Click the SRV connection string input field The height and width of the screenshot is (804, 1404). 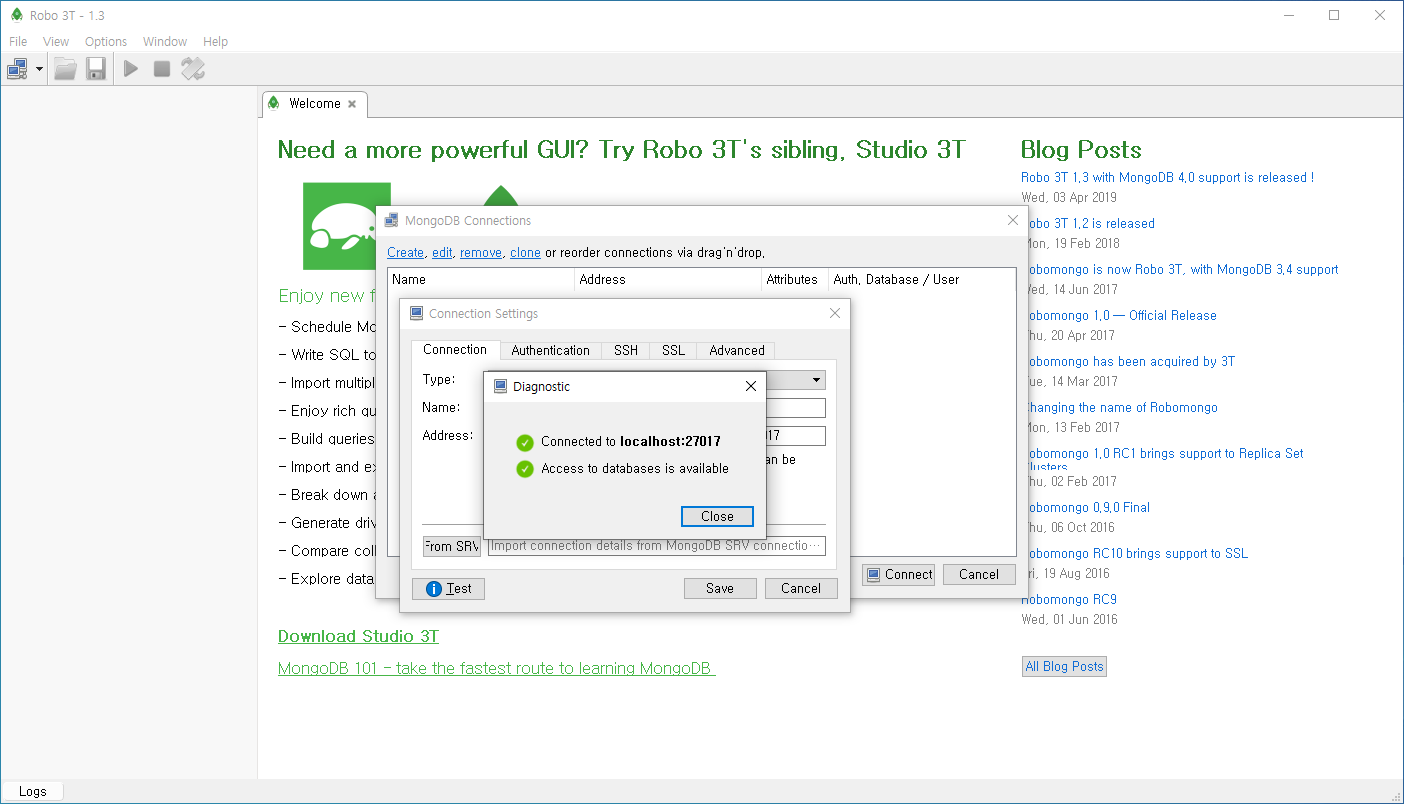pyautogui.click(x=657, y=546)
